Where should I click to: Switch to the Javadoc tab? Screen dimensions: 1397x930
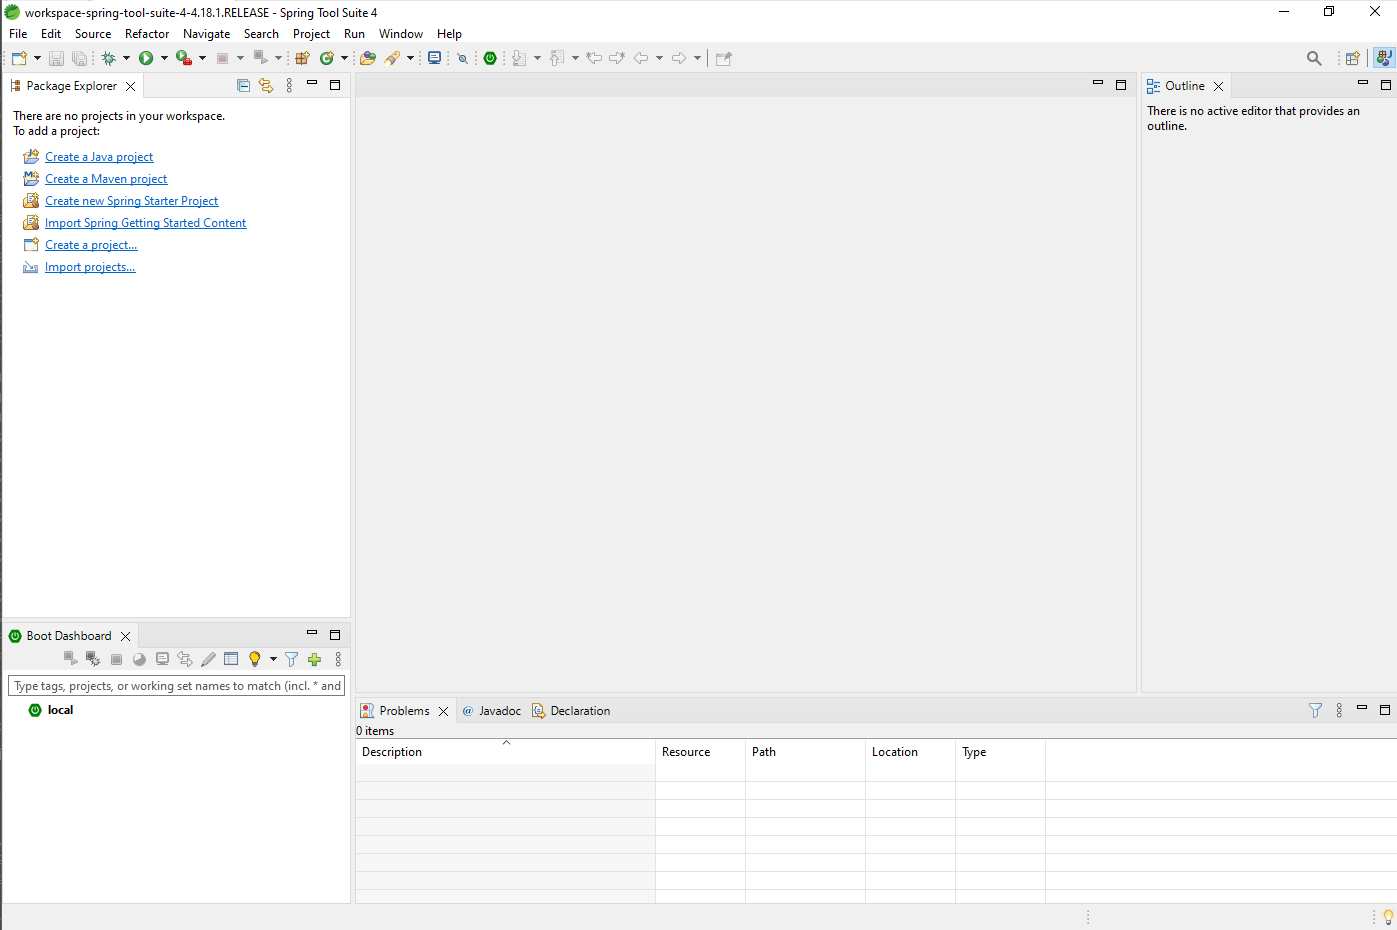coord(491,711)
